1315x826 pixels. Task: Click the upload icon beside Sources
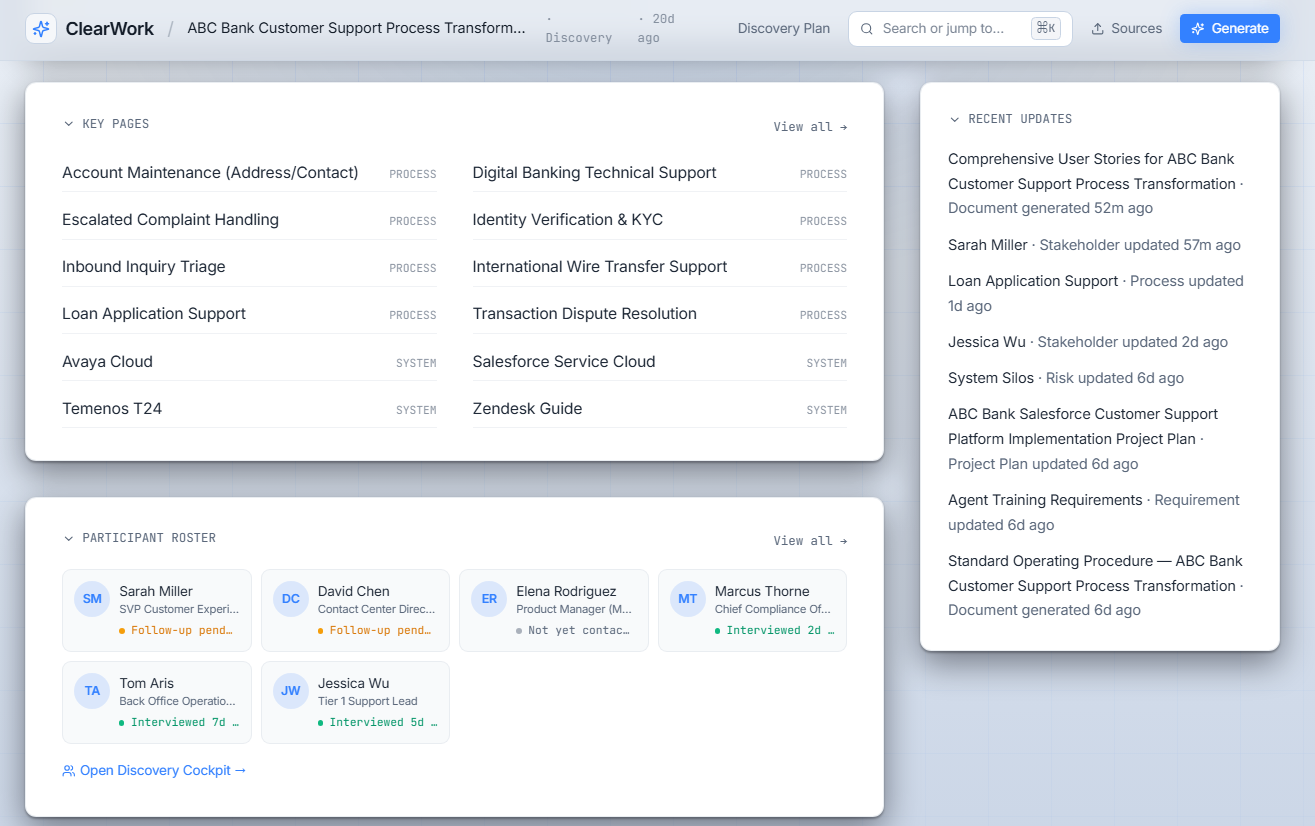(1097, 28)
